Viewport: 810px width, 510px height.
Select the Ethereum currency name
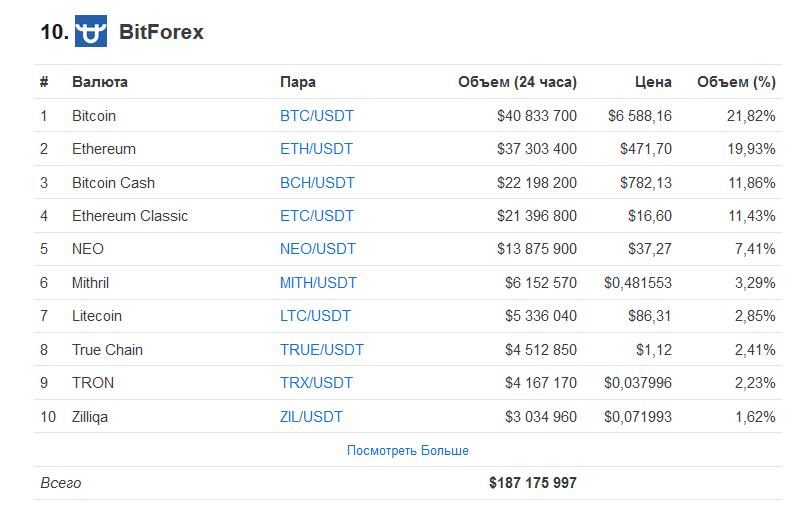(104, 149)
